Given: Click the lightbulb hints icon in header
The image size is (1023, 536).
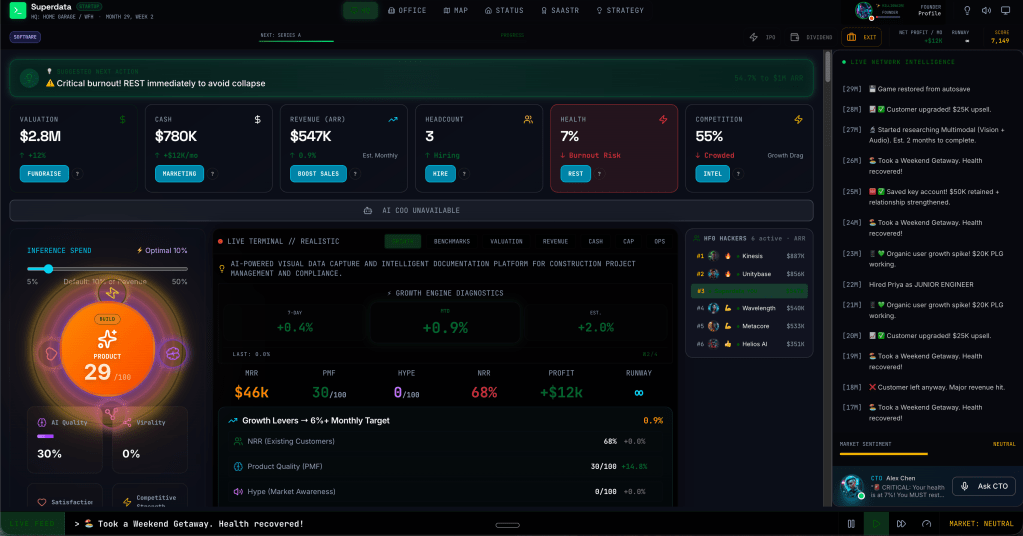Looking at the screenshot, I should 967,11.
